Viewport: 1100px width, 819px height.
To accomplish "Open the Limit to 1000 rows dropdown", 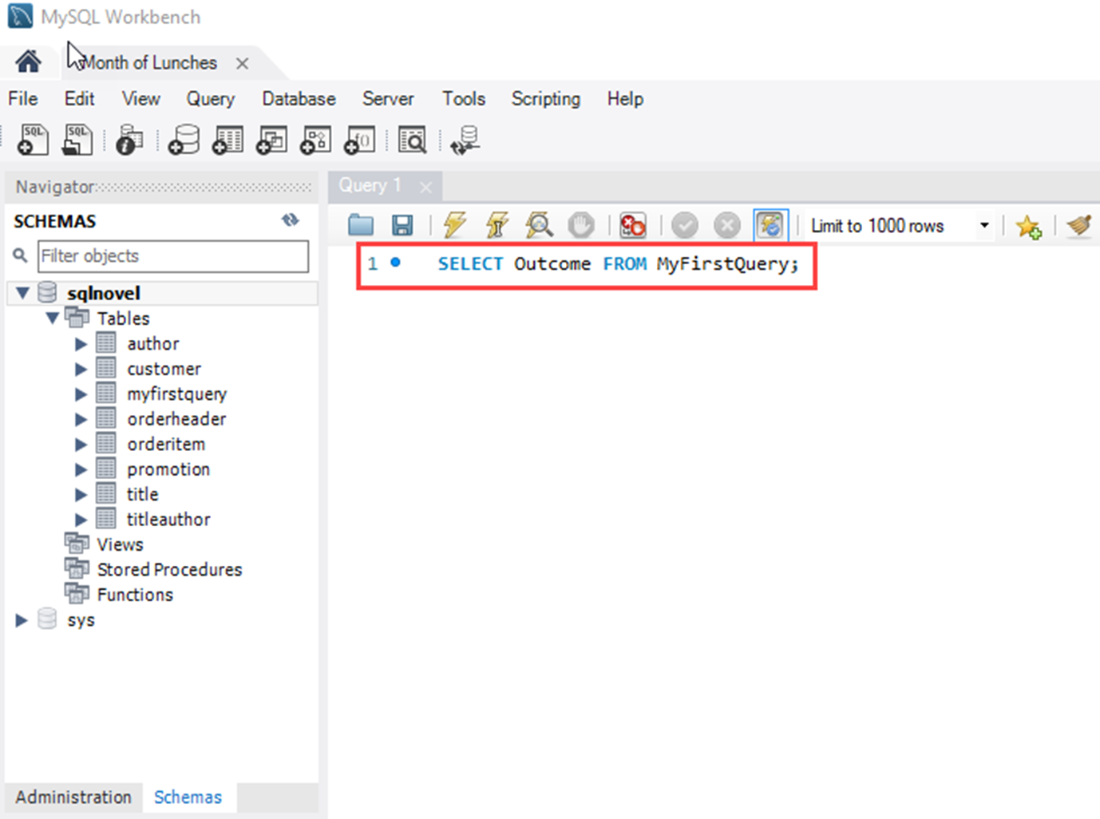I will coord(984,225).
